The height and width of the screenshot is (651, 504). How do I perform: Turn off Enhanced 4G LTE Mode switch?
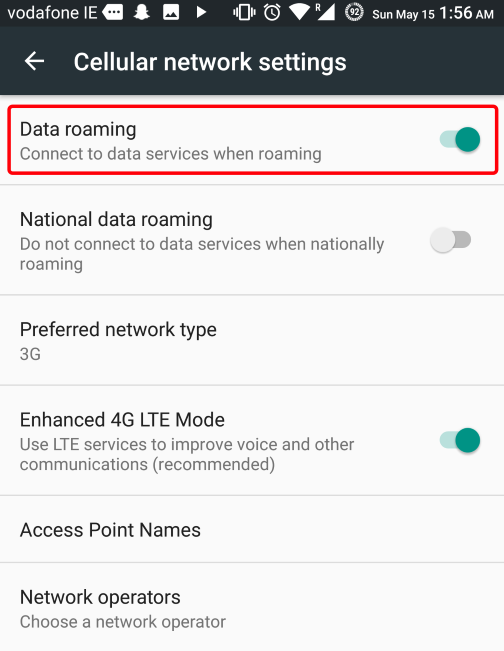[460, 440]
